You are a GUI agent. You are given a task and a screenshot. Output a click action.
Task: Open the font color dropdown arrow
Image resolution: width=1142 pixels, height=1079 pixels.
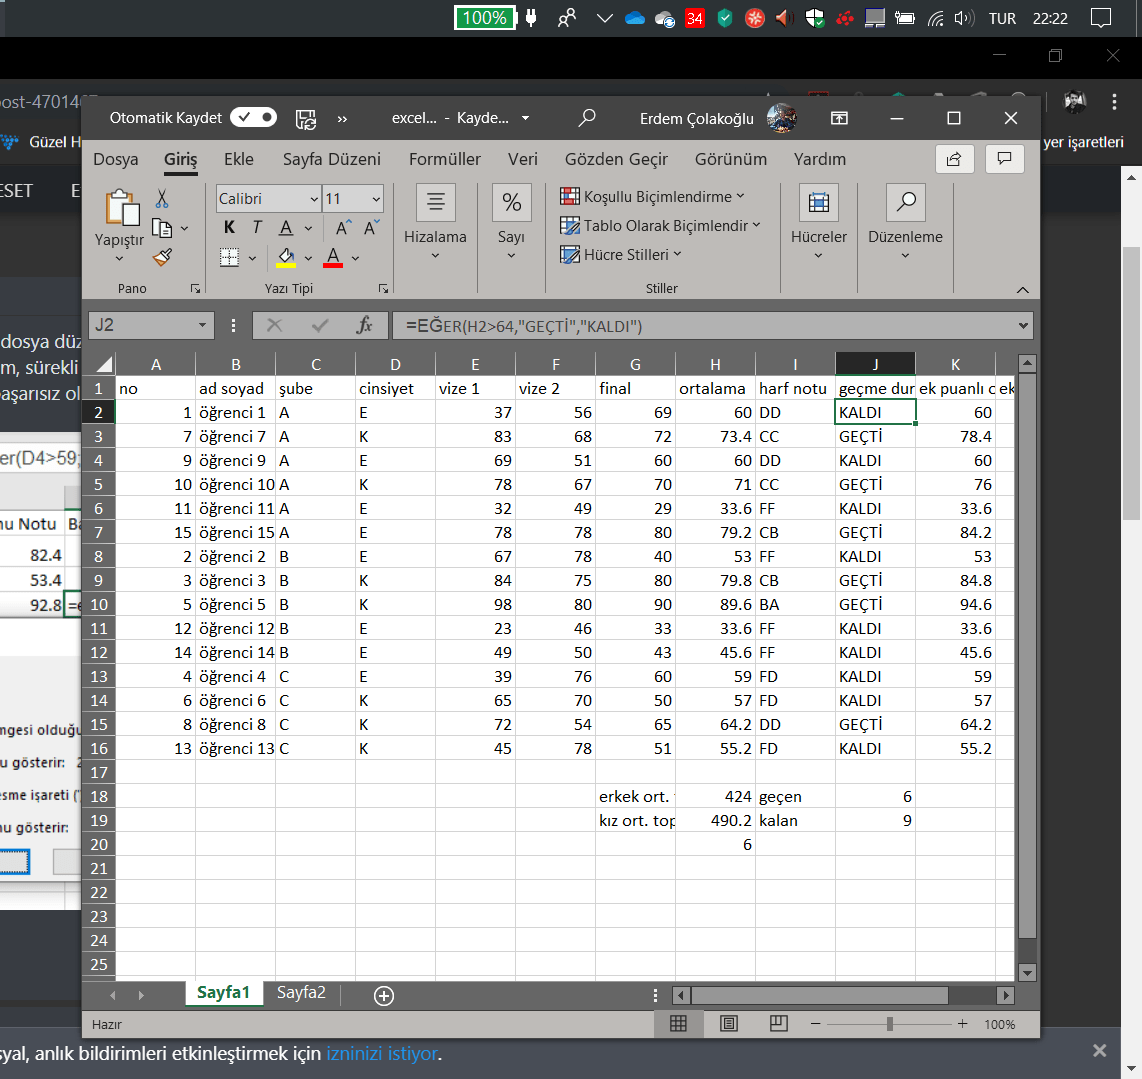point(355,258)
